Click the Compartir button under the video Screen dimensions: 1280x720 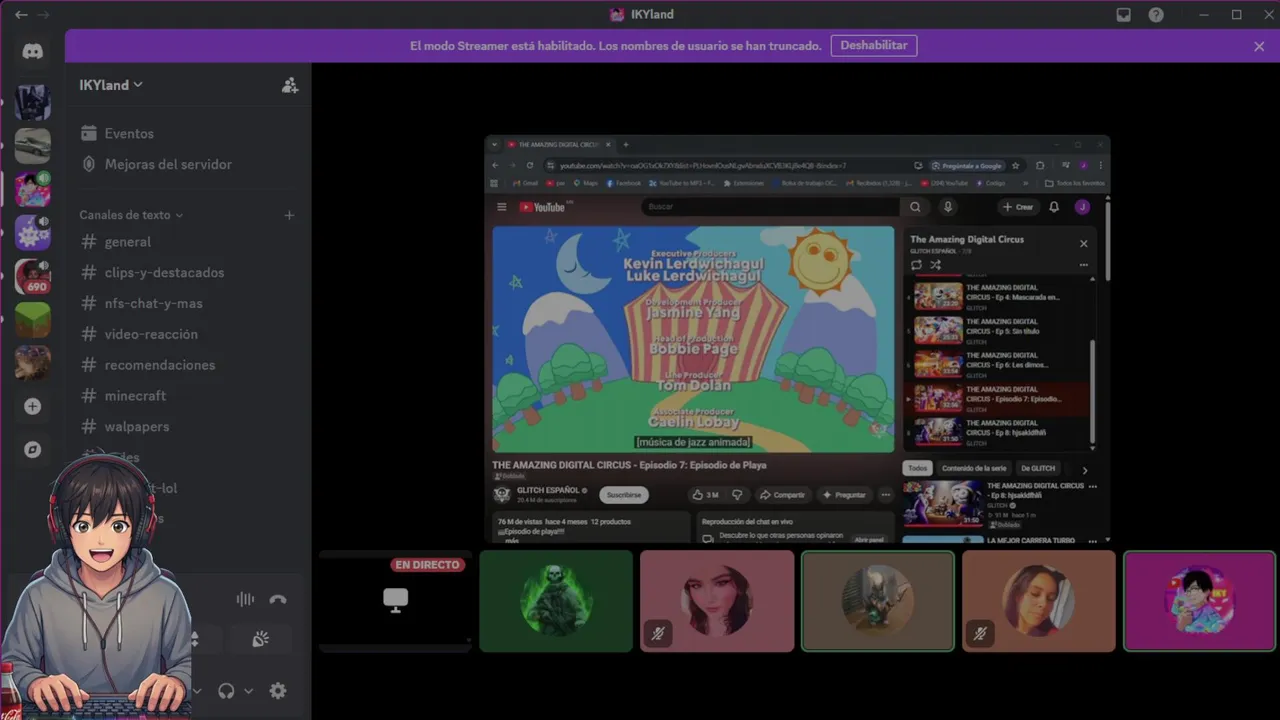[x=782, y=495]
